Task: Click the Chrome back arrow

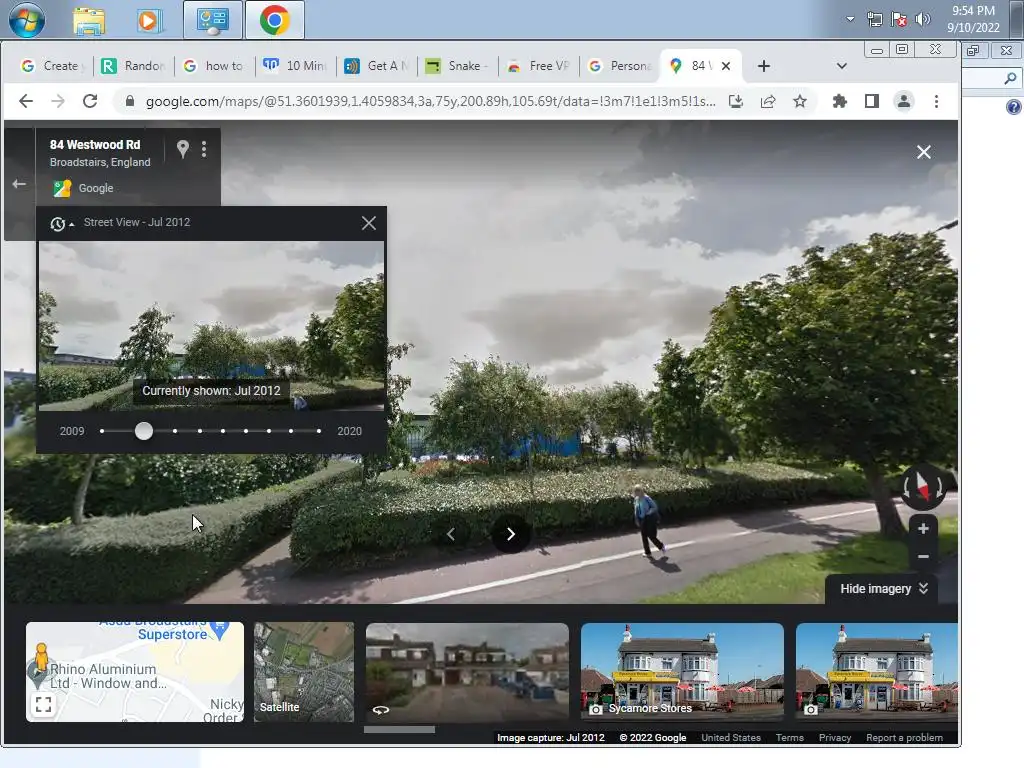Action: pos(25,101)
